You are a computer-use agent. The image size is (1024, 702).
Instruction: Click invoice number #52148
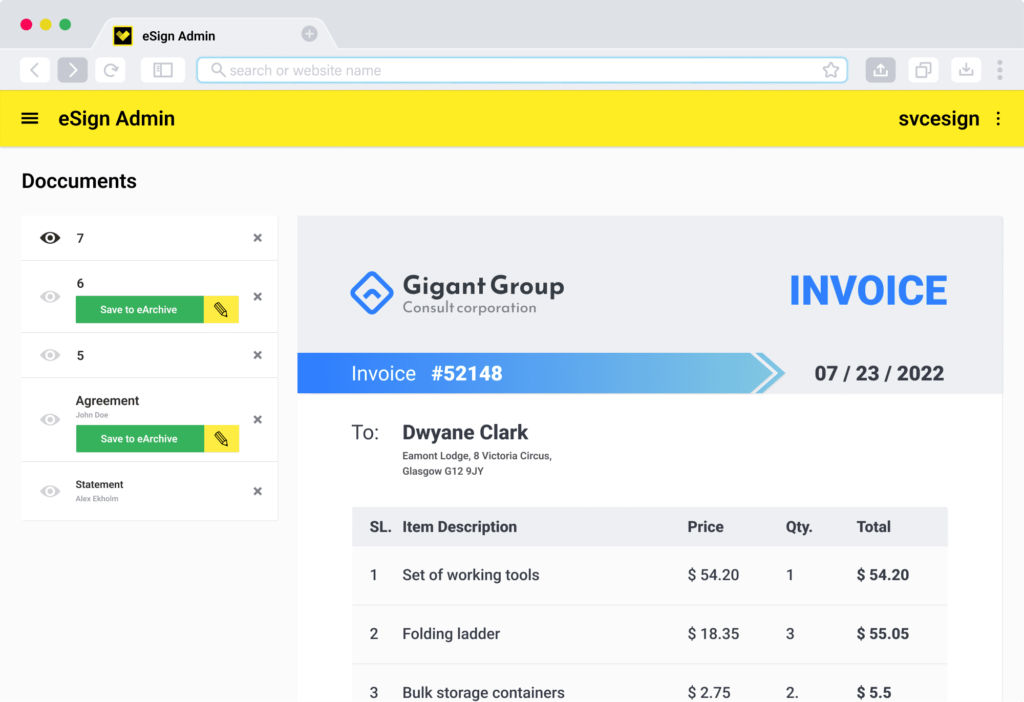pos(467,374)
